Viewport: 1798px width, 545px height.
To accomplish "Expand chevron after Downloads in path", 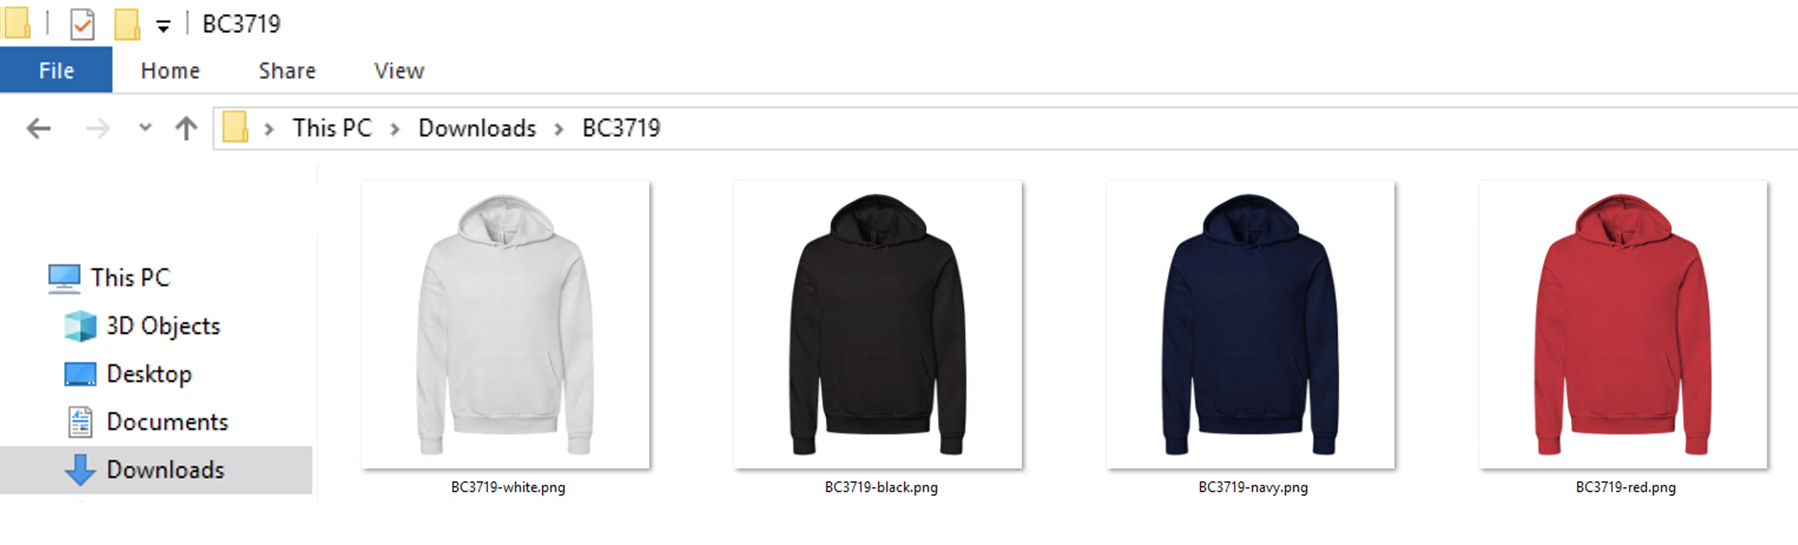I will (x=559, y=129).
